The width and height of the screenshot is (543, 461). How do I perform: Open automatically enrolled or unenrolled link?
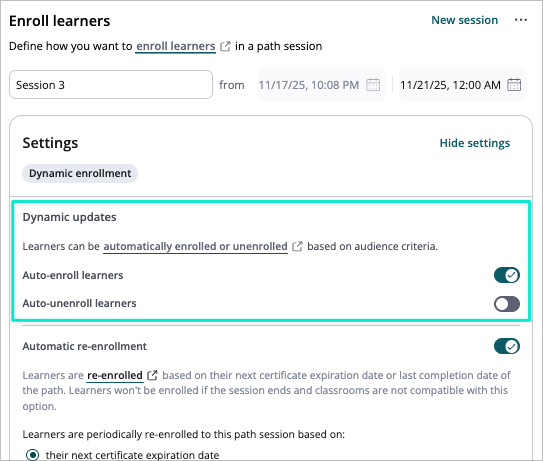pyautogui.click(x=195, y=246)
